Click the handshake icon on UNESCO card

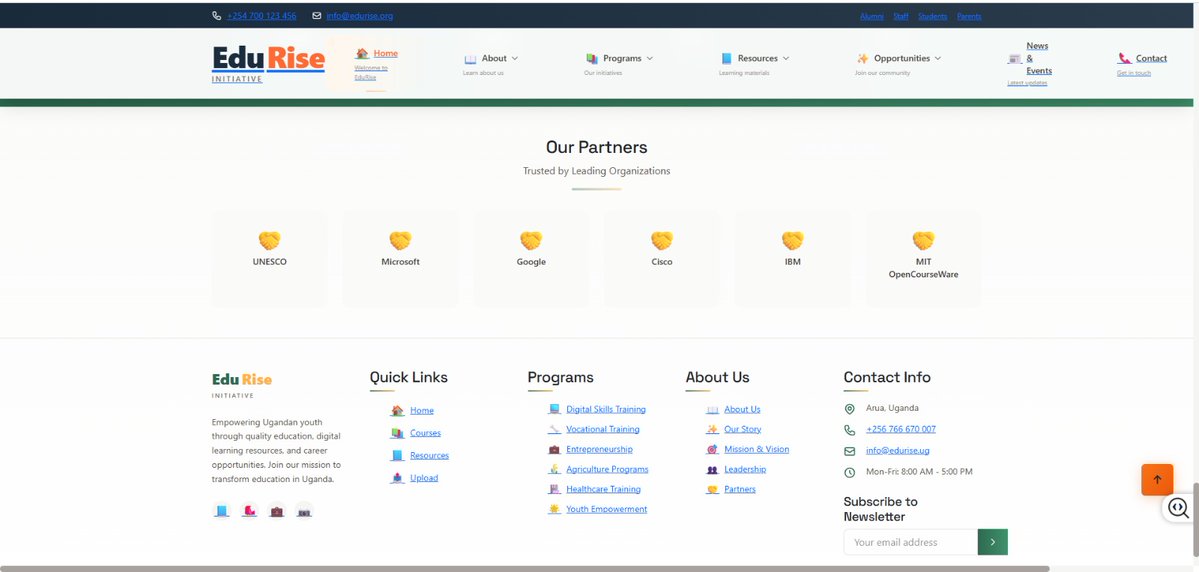(269, 241)
